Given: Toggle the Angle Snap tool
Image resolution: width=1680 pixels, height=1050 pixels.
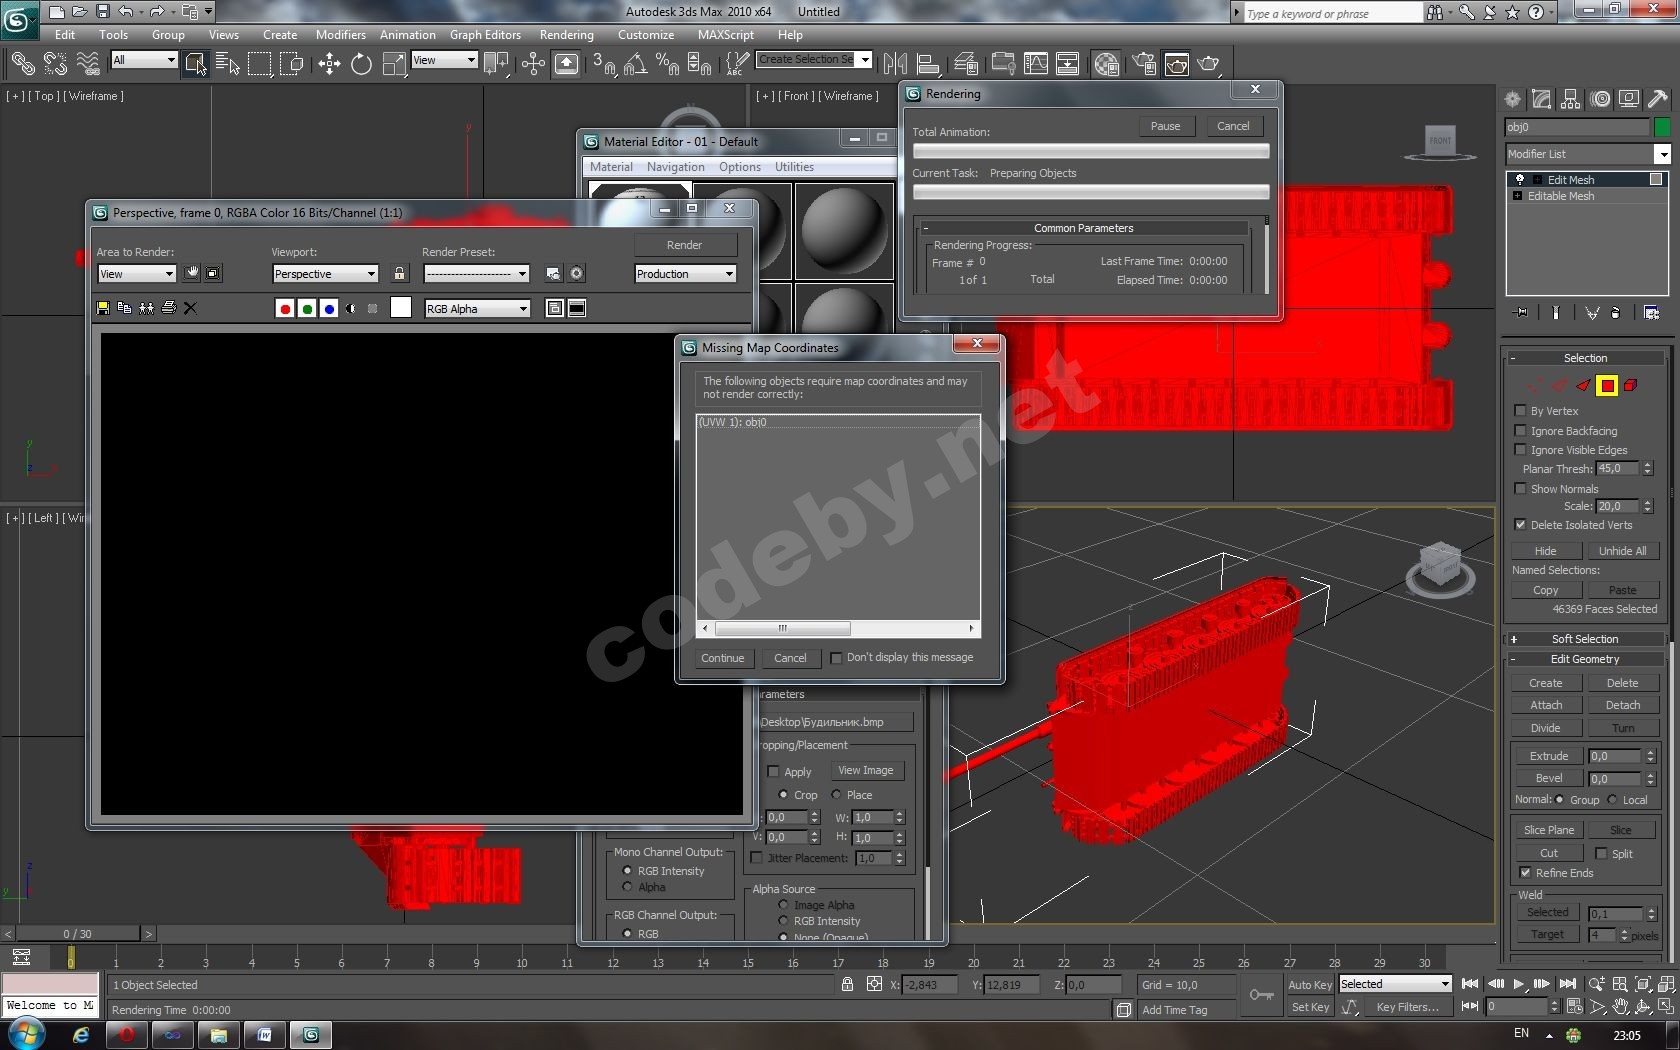Looking at the screenshot, I should 635,64.
